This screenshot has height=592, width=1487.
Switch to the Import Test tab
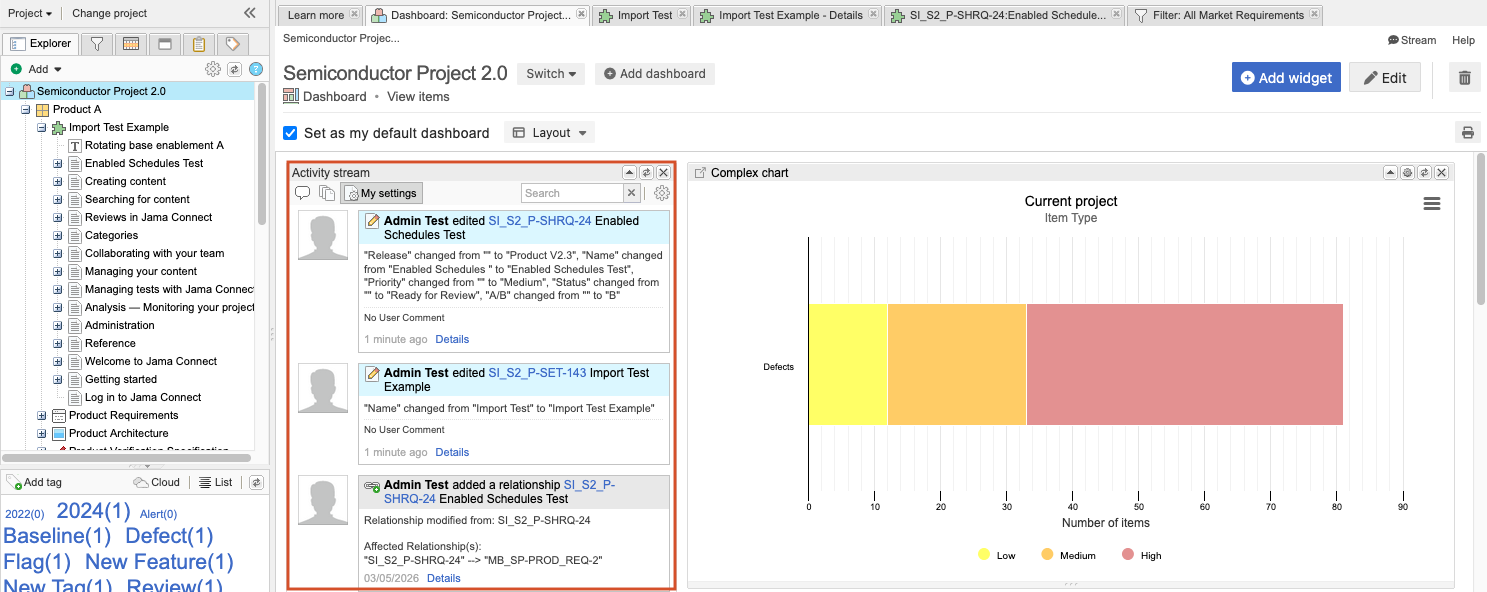click(640, 15)
